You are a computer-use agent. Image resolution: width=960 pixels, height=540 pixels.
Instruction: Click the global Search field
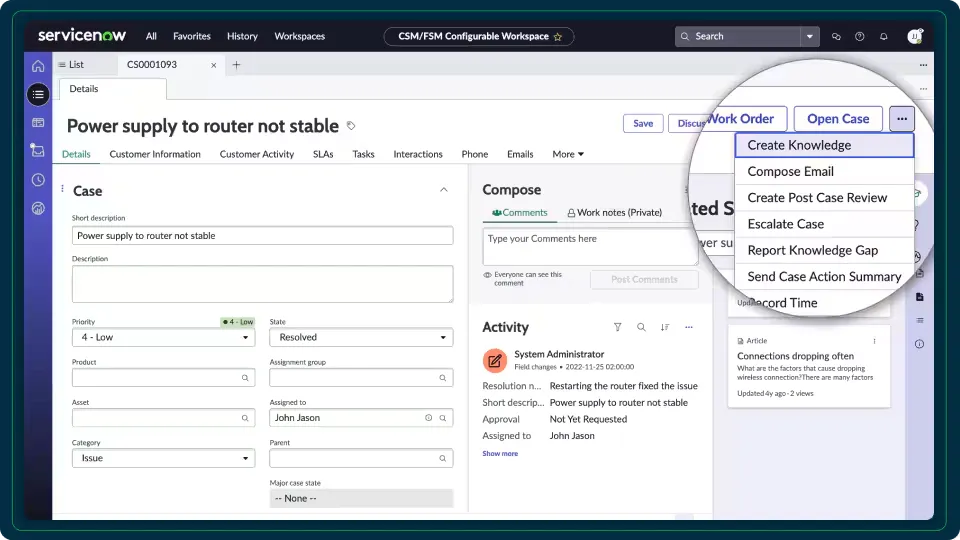738,37
